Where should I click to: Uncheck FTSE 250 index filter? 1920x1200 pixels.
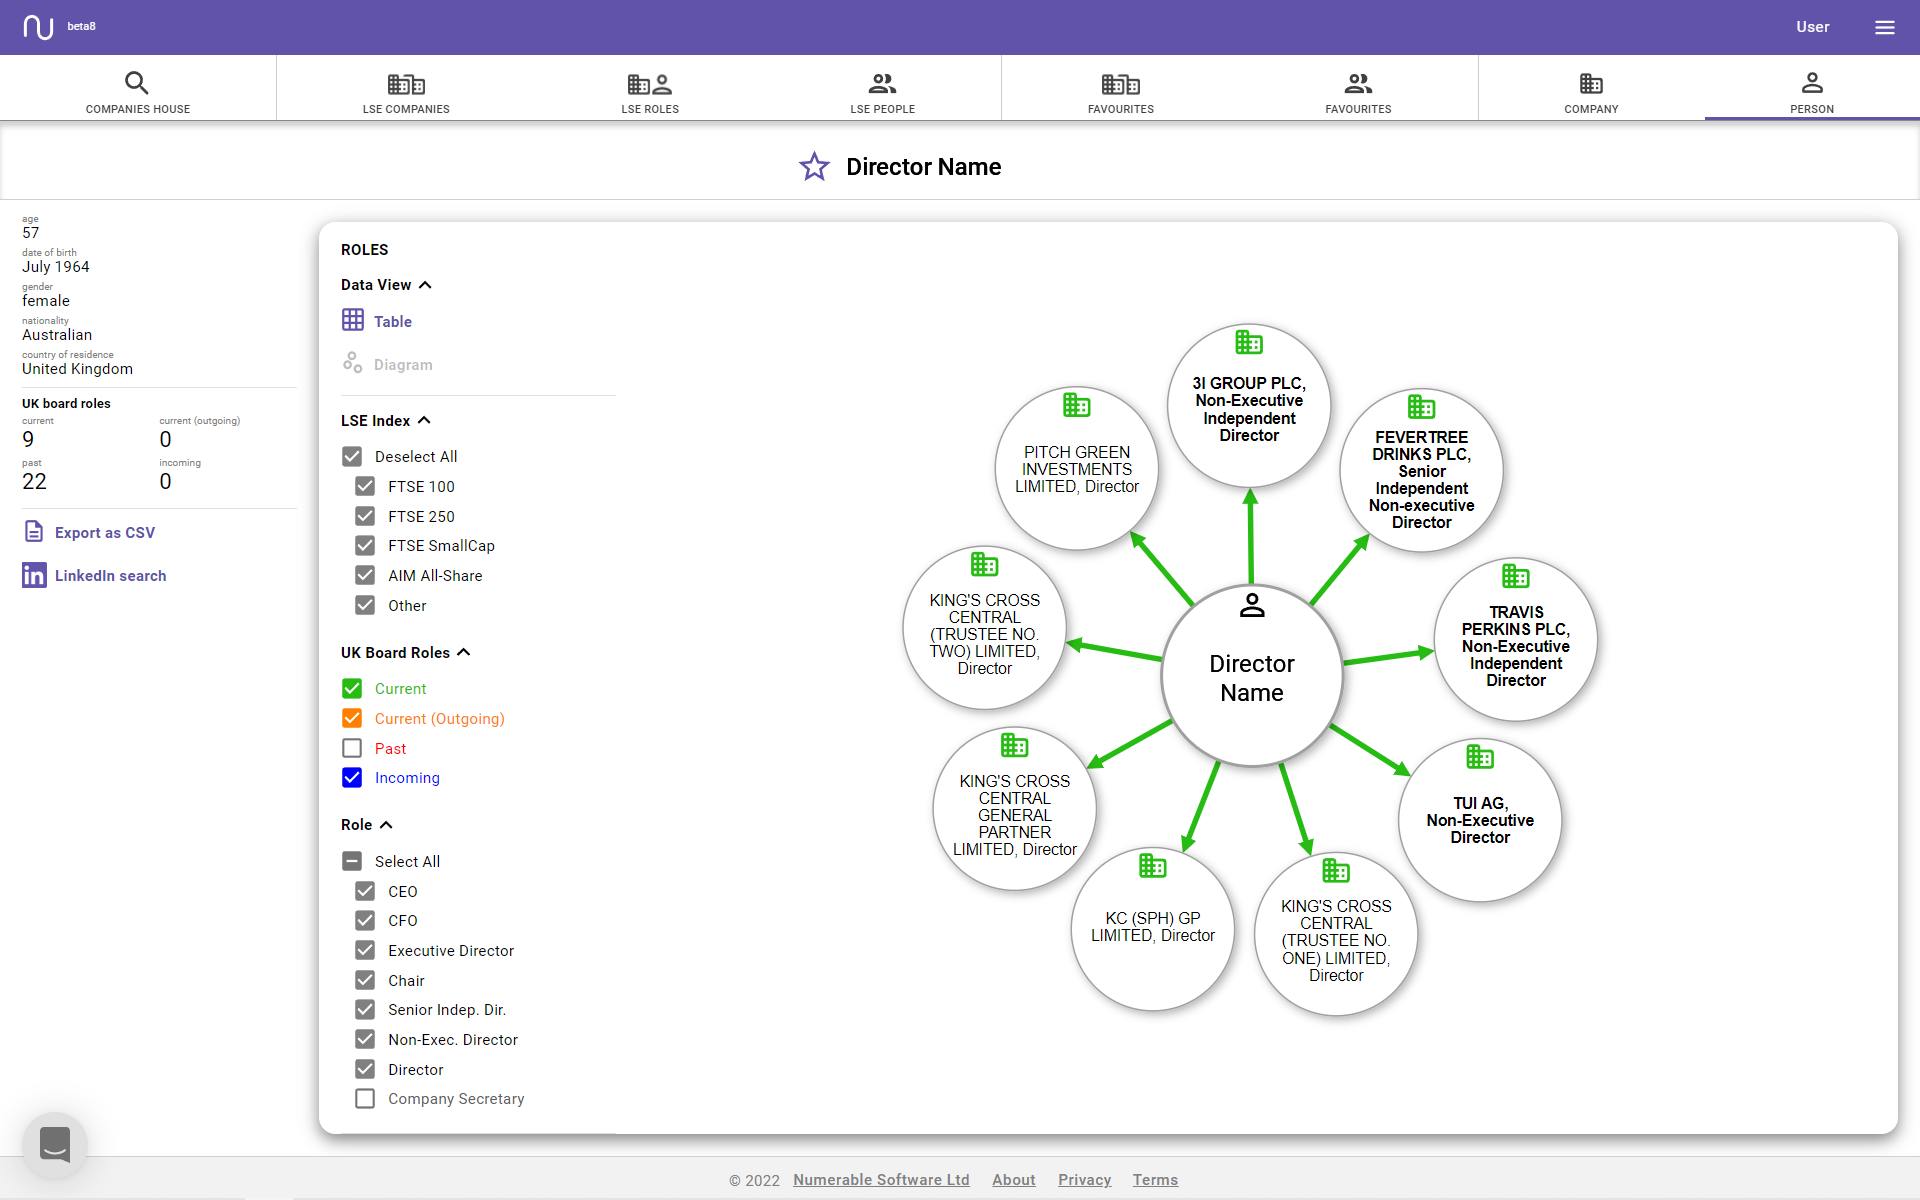point(365,516)
